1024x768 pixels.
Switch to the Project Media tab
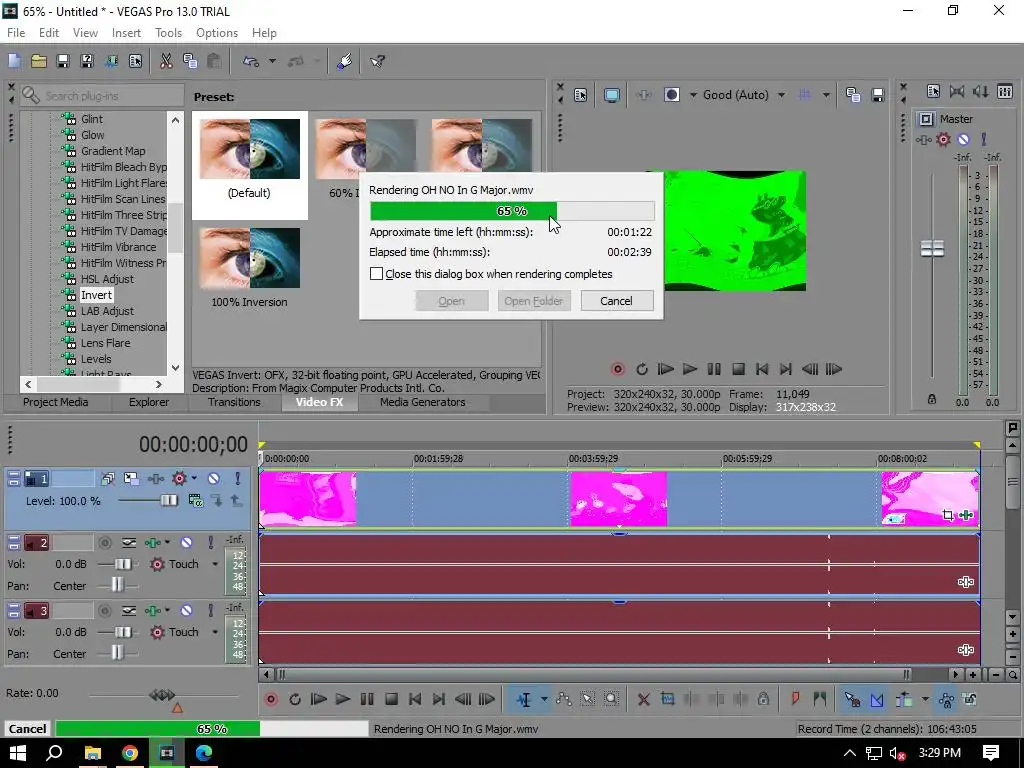[x=56, y=402]
